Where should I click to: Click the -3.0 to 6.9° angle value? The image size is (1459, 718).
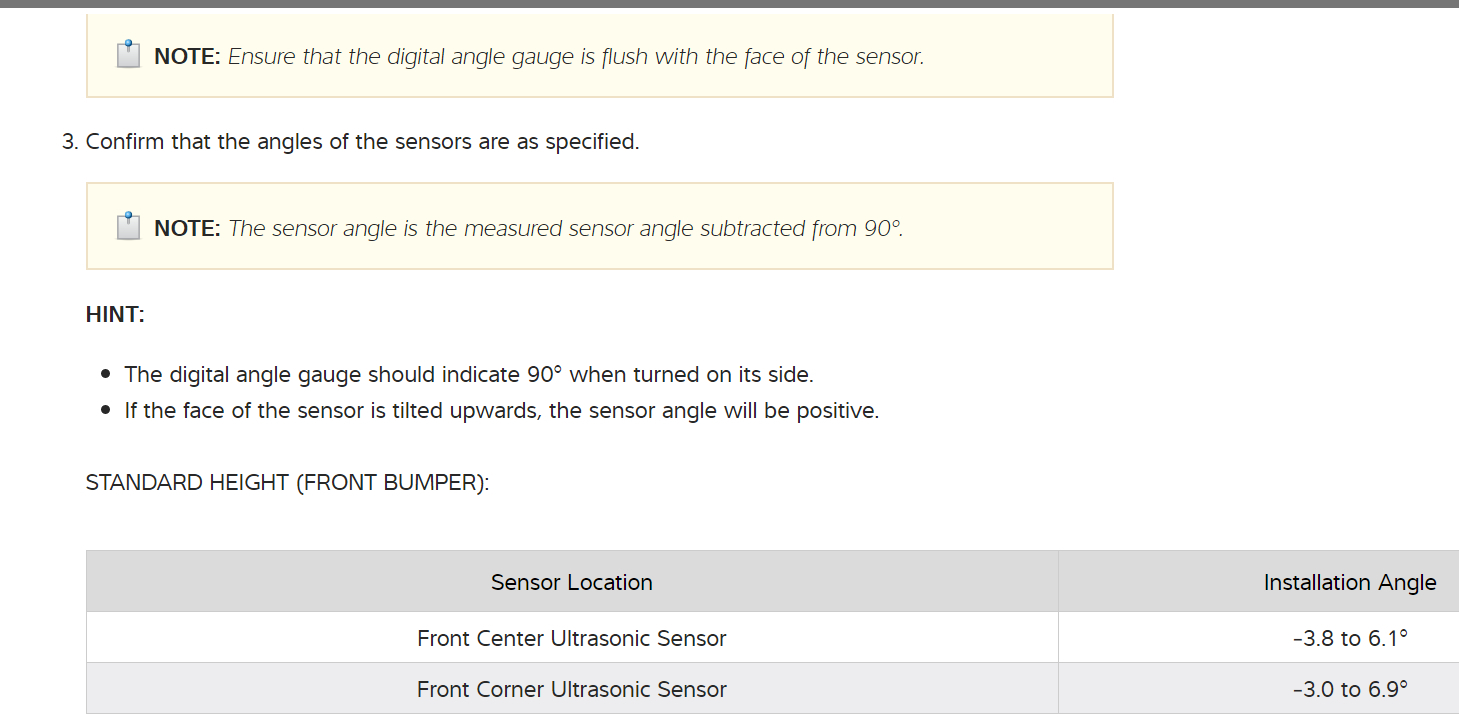[x=1349, y=690]
